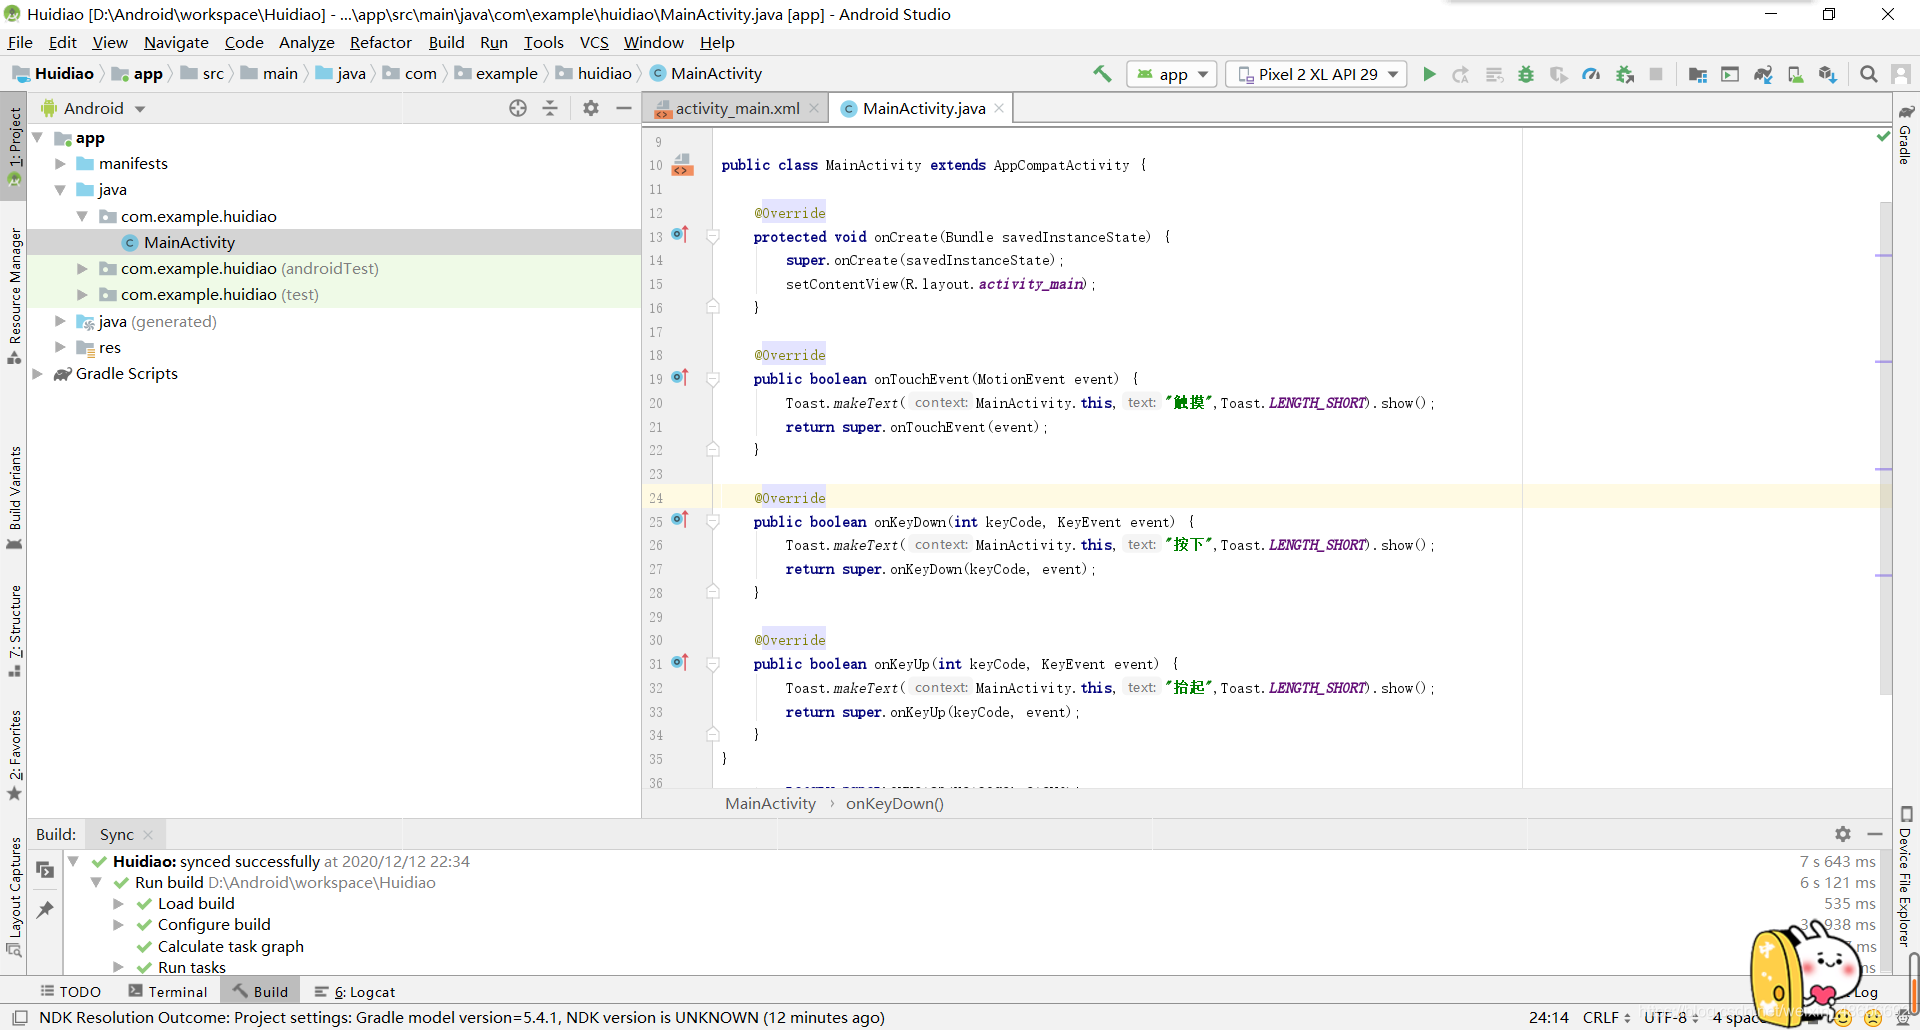The image size is (1920, 1030).
Task: Select MainActivity in project tree
Action: [189, 243]
